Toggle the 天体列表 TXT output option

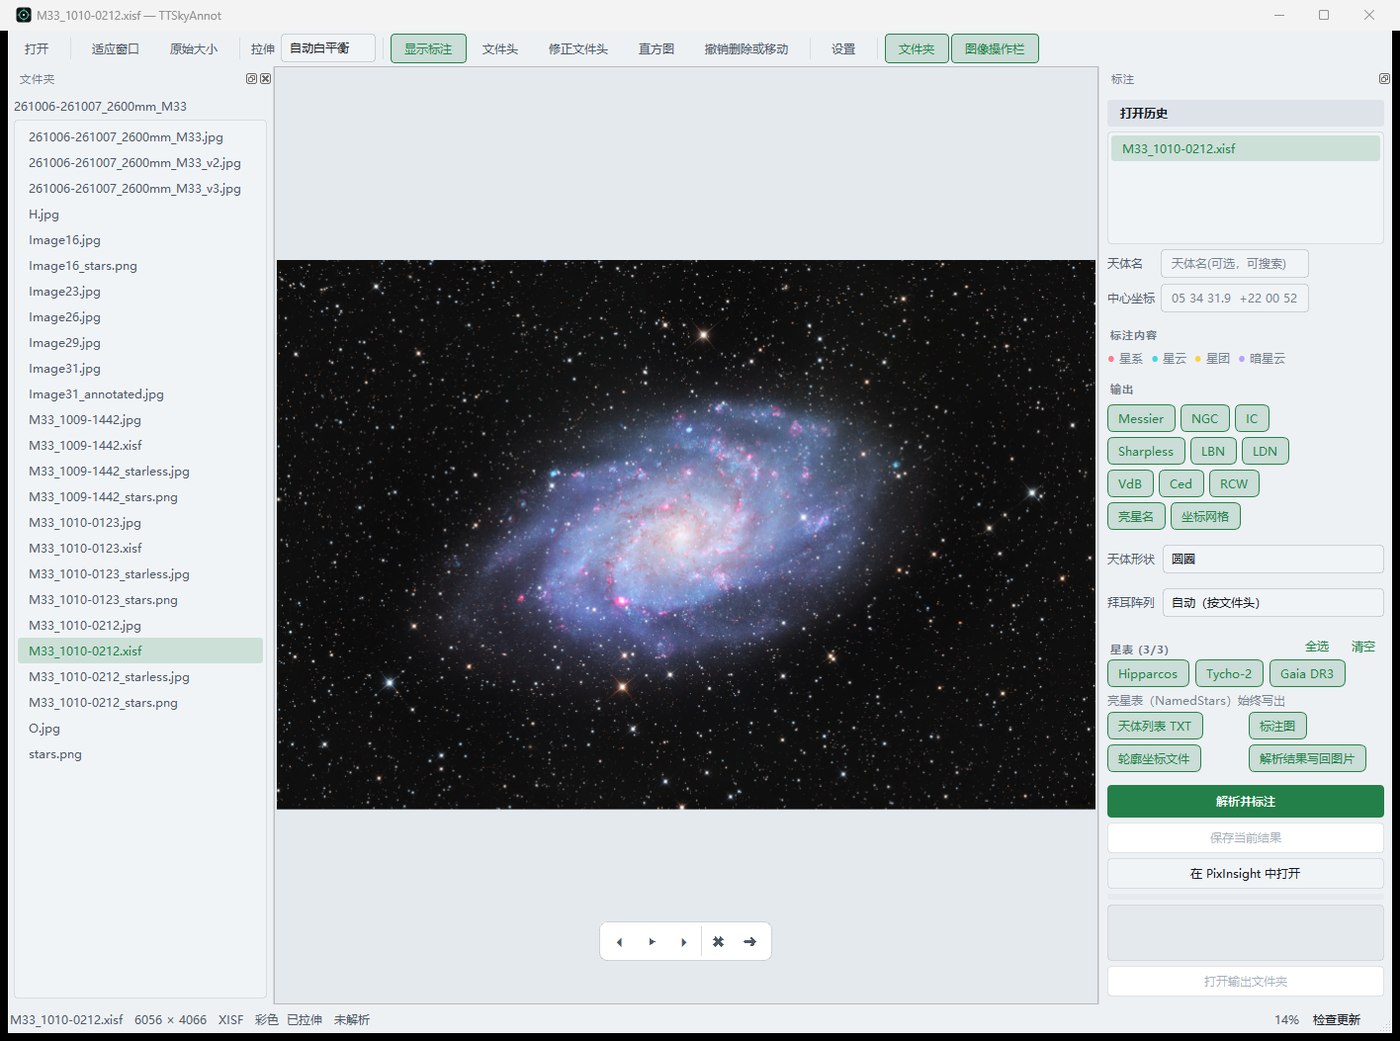[x=1155, y=726]
